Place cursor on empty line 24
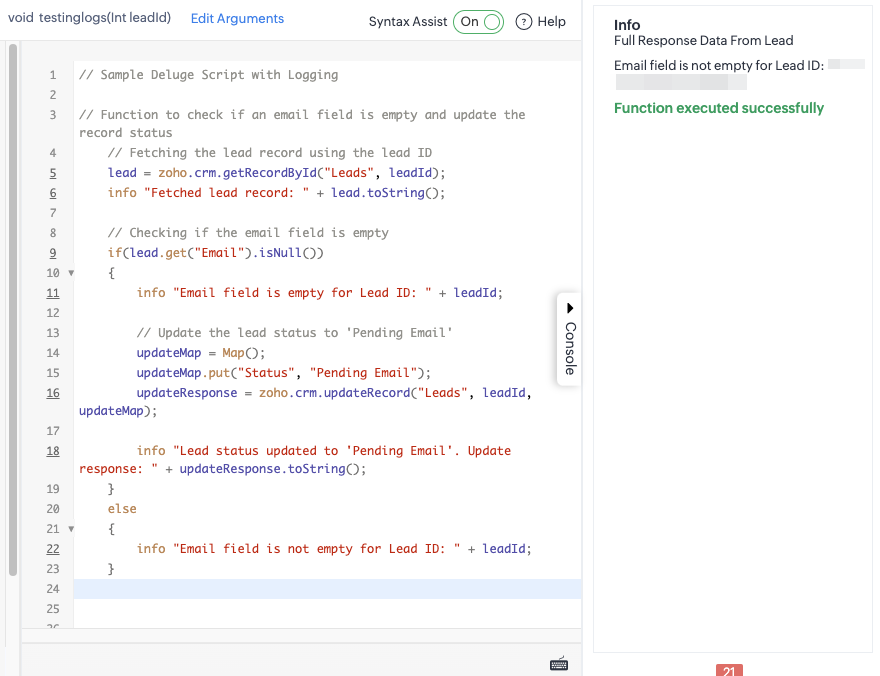Image resolution: width=880 pixels, height=676 pixels. click(x=327, y=589)
